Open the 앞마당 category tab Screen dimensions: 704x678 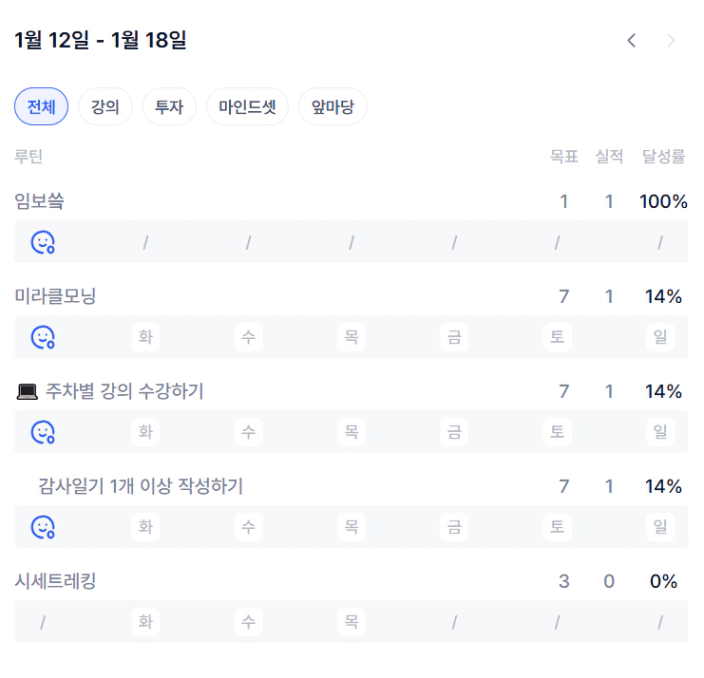click(333, 107)
